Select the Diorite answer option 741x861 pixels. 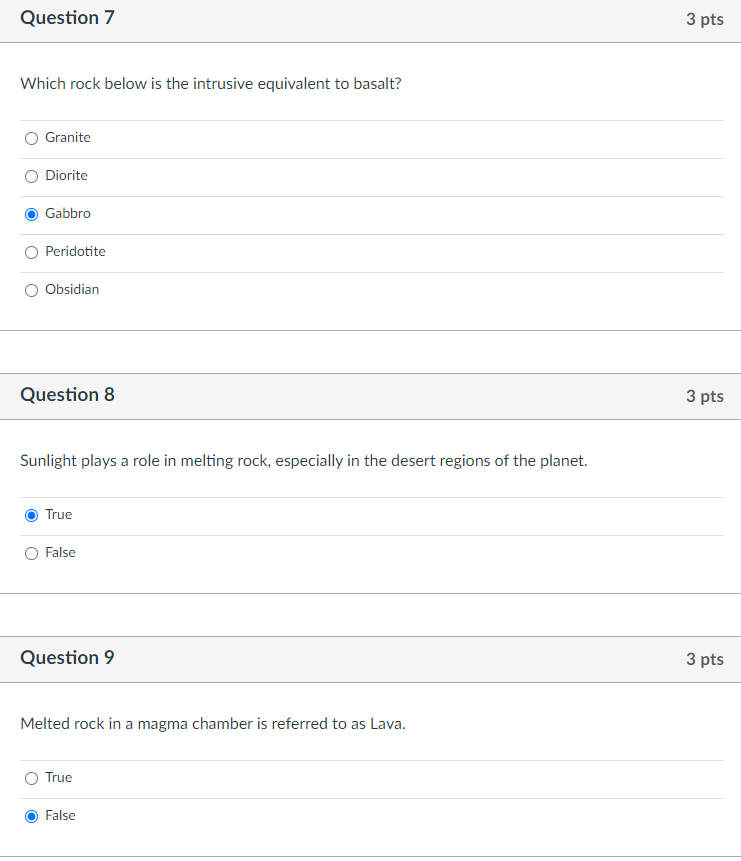click(31, 176)
